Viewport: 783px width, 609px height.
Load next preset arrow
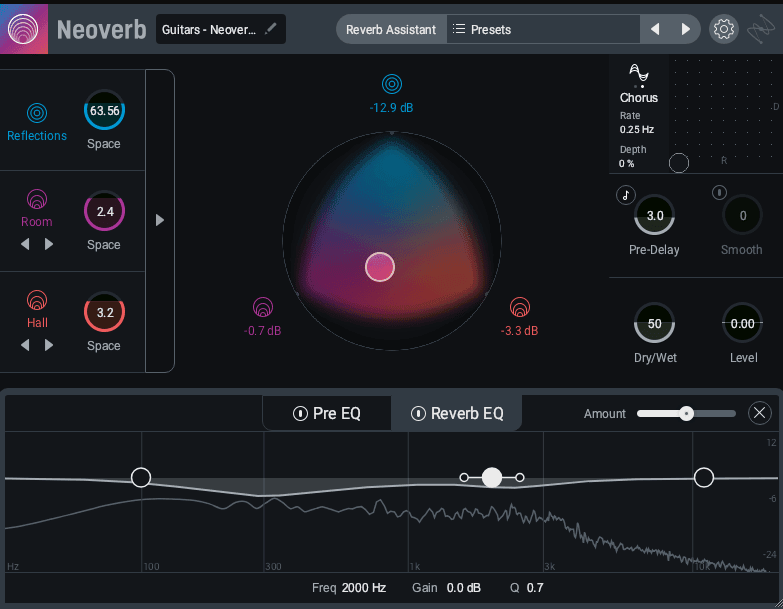[686, 29]
